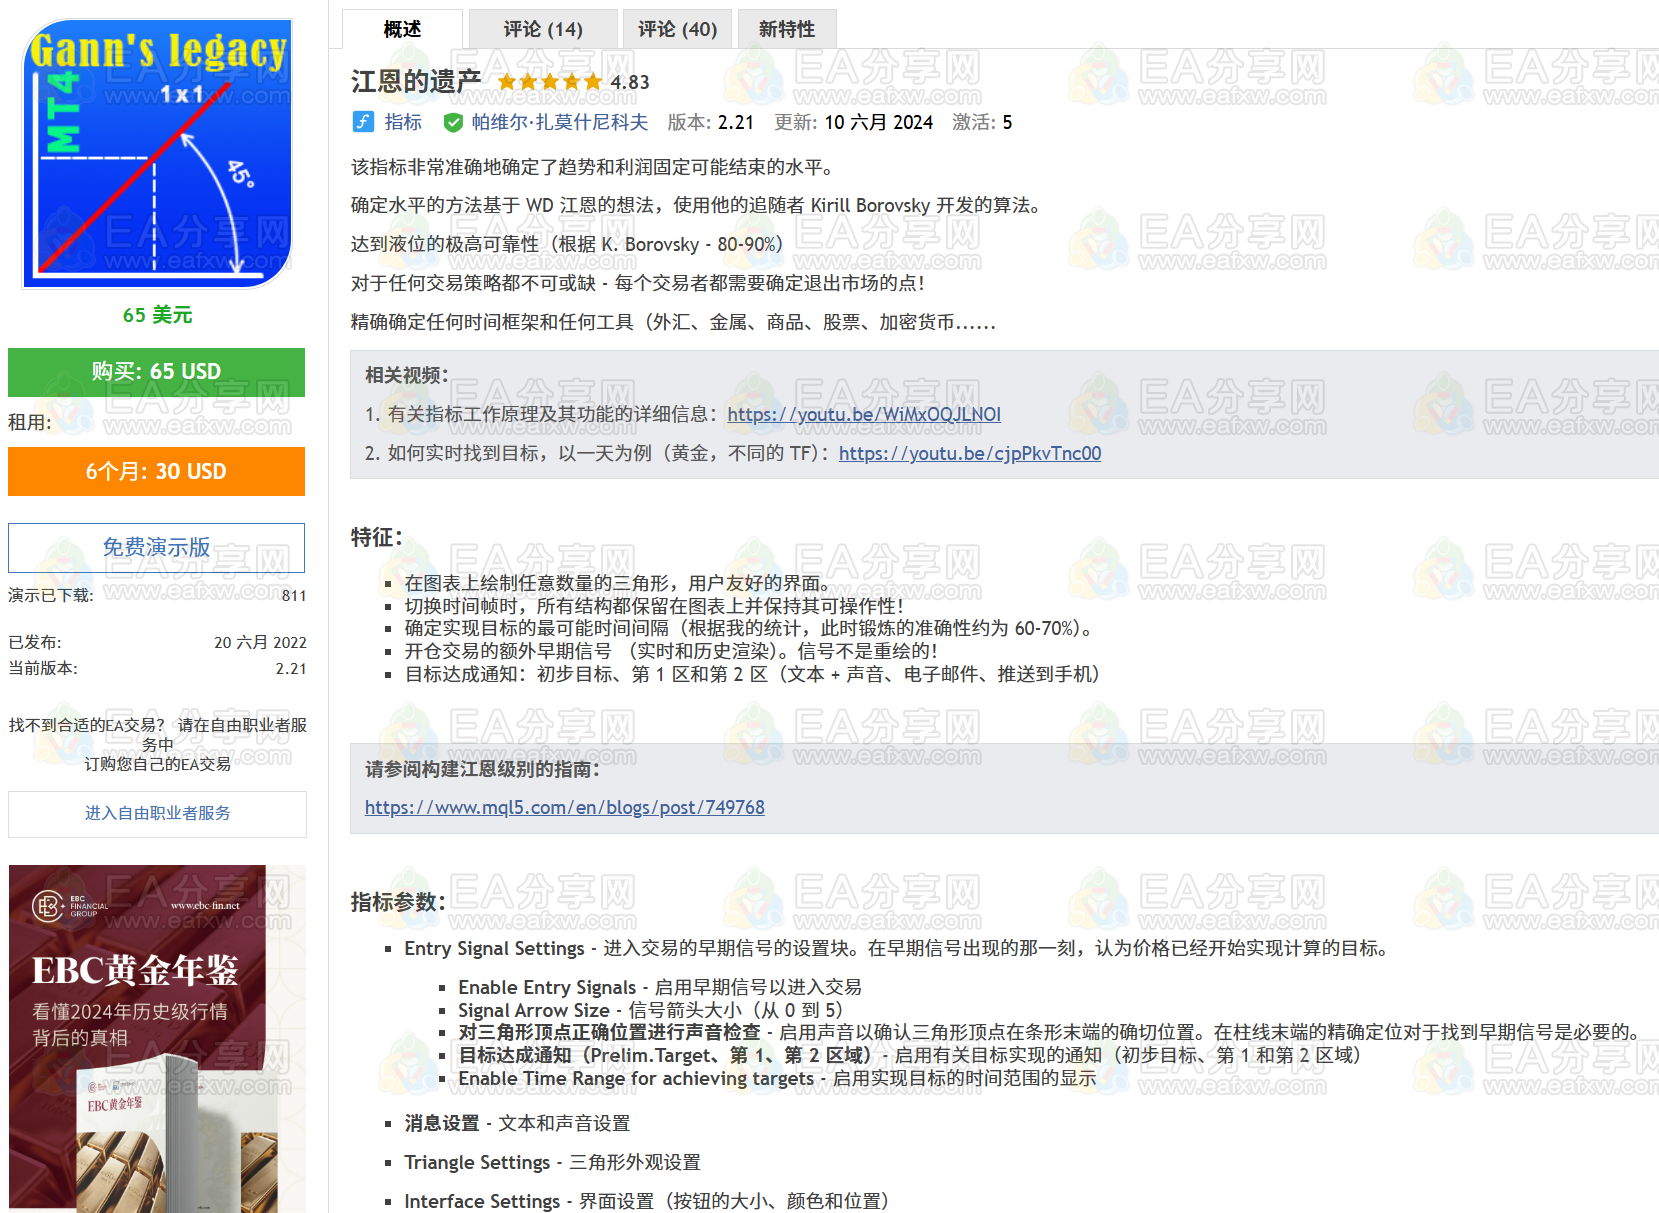Click the green verified checkmark badge
The width and height of the screenshot is (1659, 1213).
pyautogui.click(x=453, y=122)
